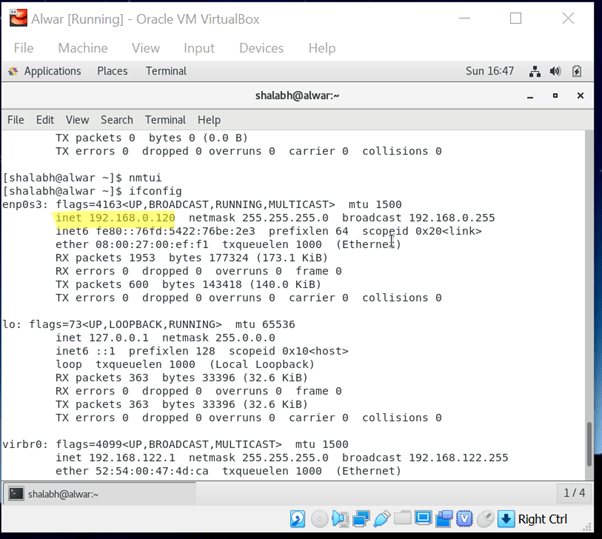Click the hard disk activity icon
This screenshot has width=602, height=539.
298,519
